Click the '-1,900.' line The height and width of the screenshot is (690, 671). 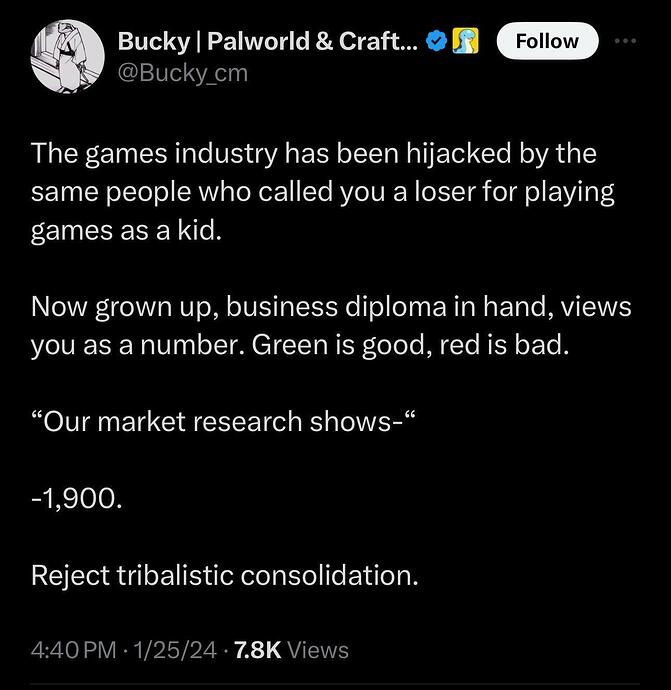point(77,499)
